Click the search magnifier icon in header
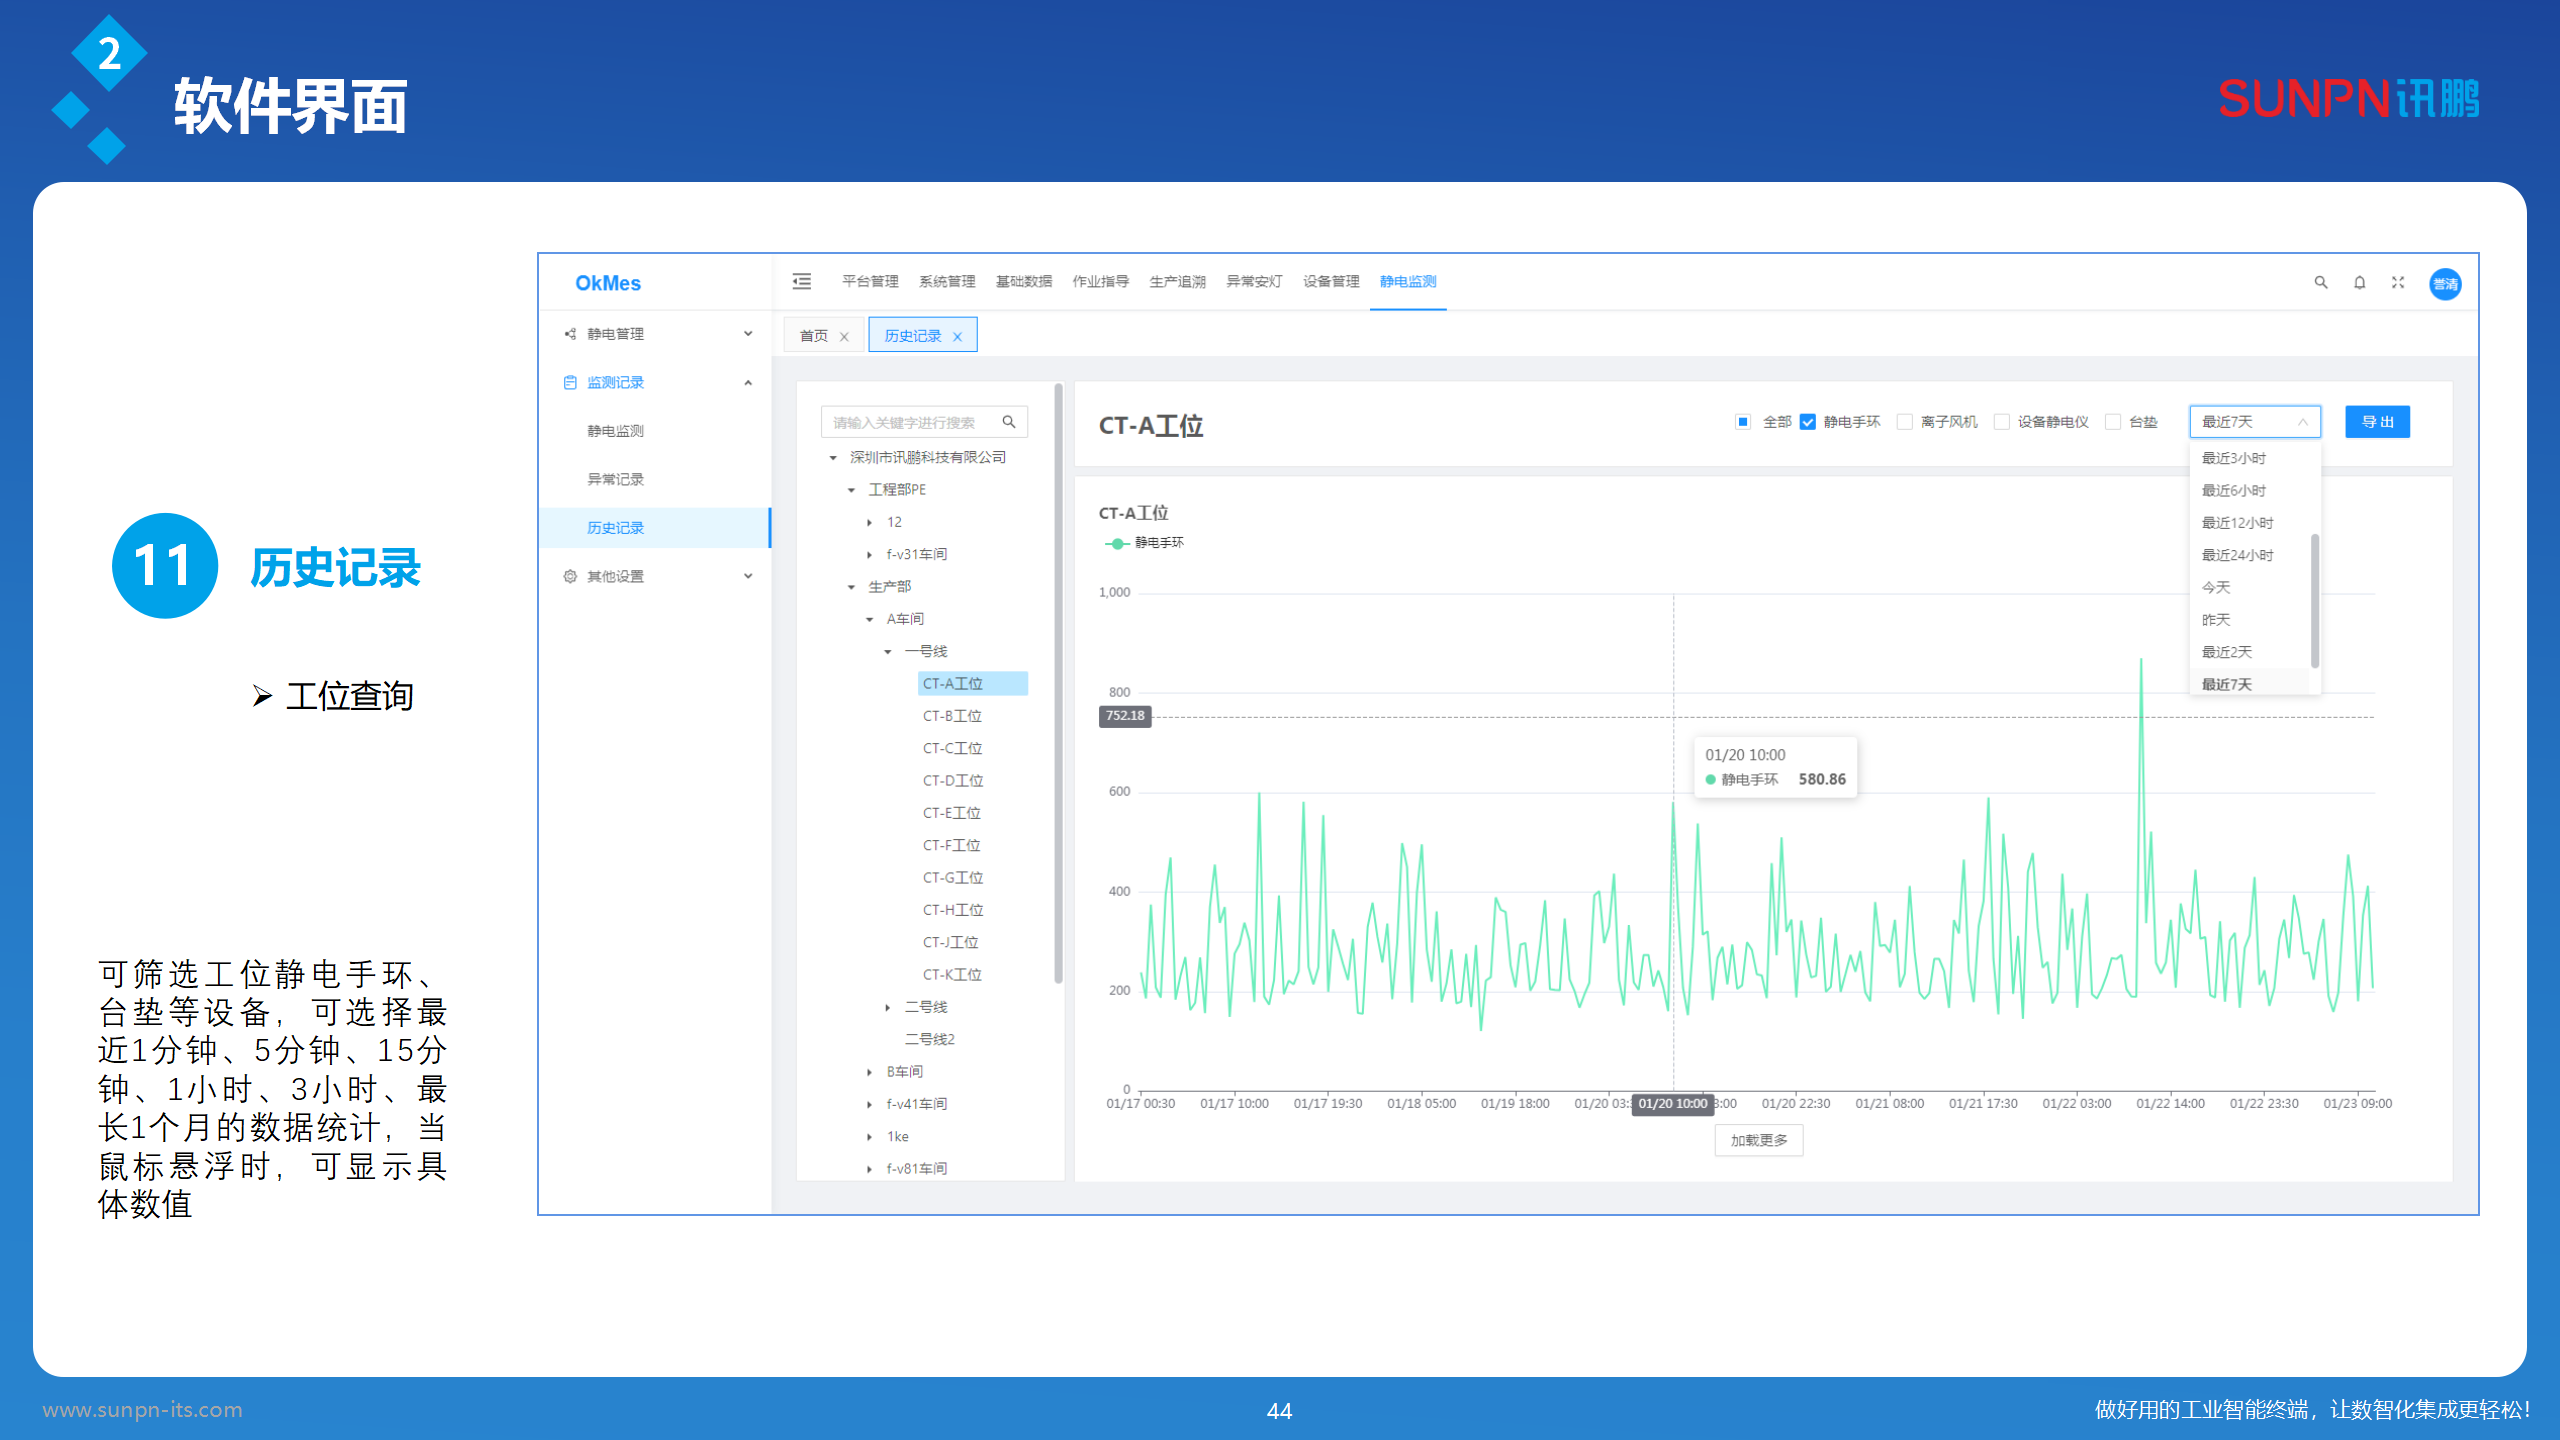 pos(2321,283)
